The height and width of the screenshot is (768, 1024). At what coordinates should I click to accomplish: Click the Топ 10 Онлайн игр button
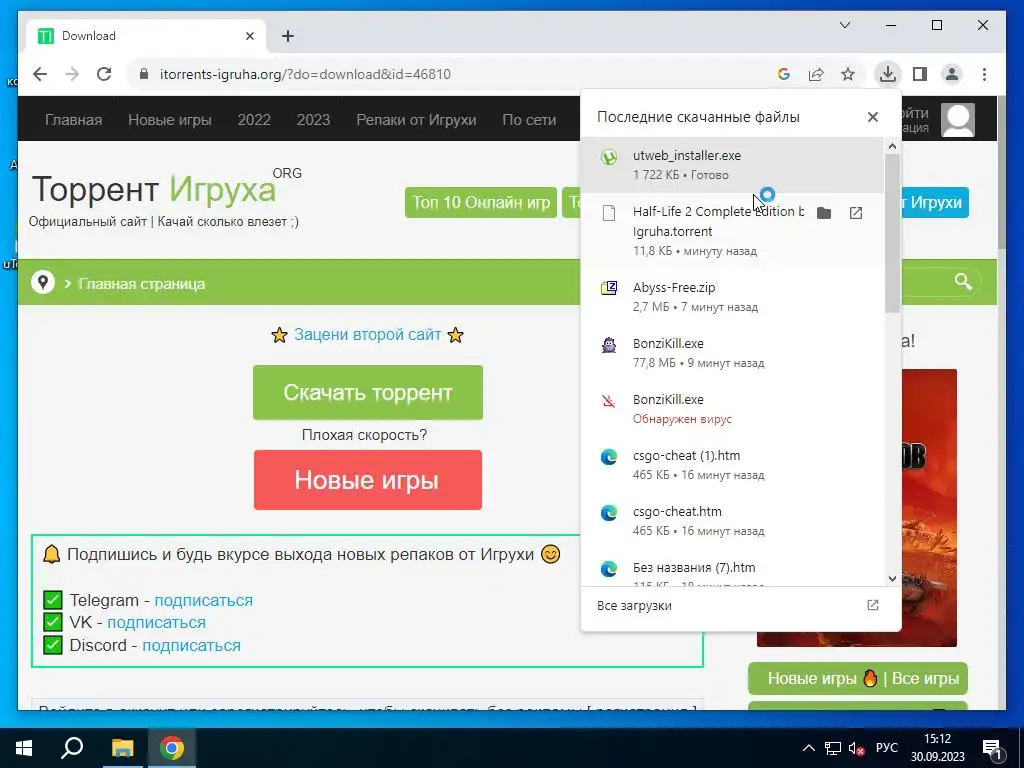481,202
